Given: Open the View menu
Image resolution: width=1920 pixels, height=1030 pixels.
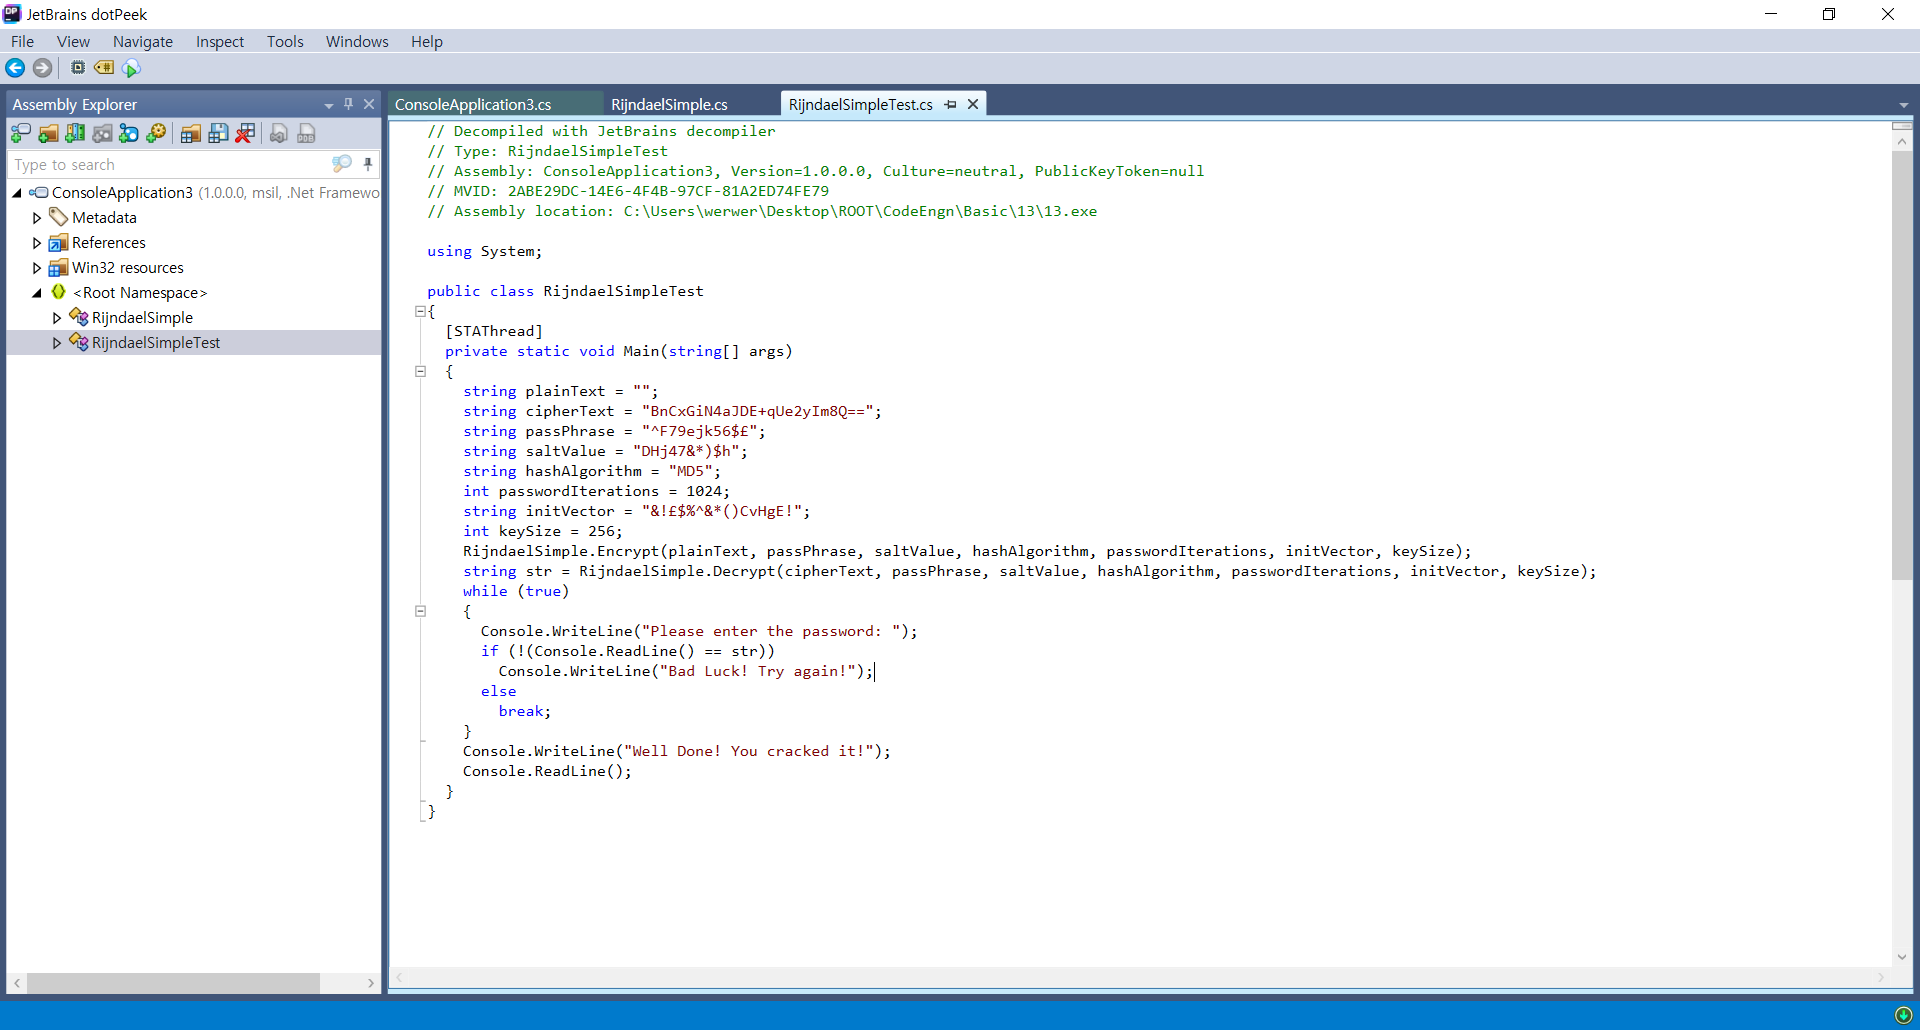Looking at the screenshot, I should 73,41.
